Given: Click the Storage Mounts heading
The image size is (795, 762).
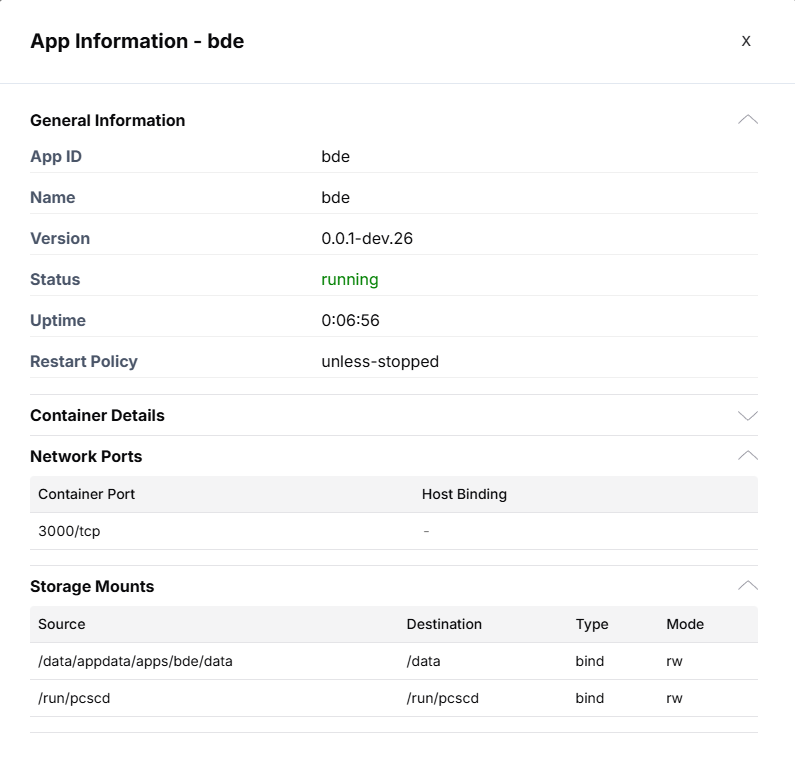Looking at the screenshot, I should (x=92, y=587).
